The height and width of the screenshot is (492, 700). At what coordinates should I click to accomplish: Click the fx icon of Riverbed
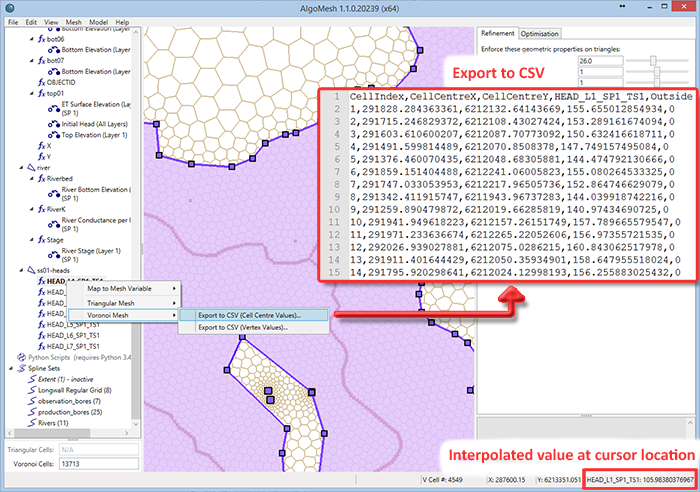[42, 178]
